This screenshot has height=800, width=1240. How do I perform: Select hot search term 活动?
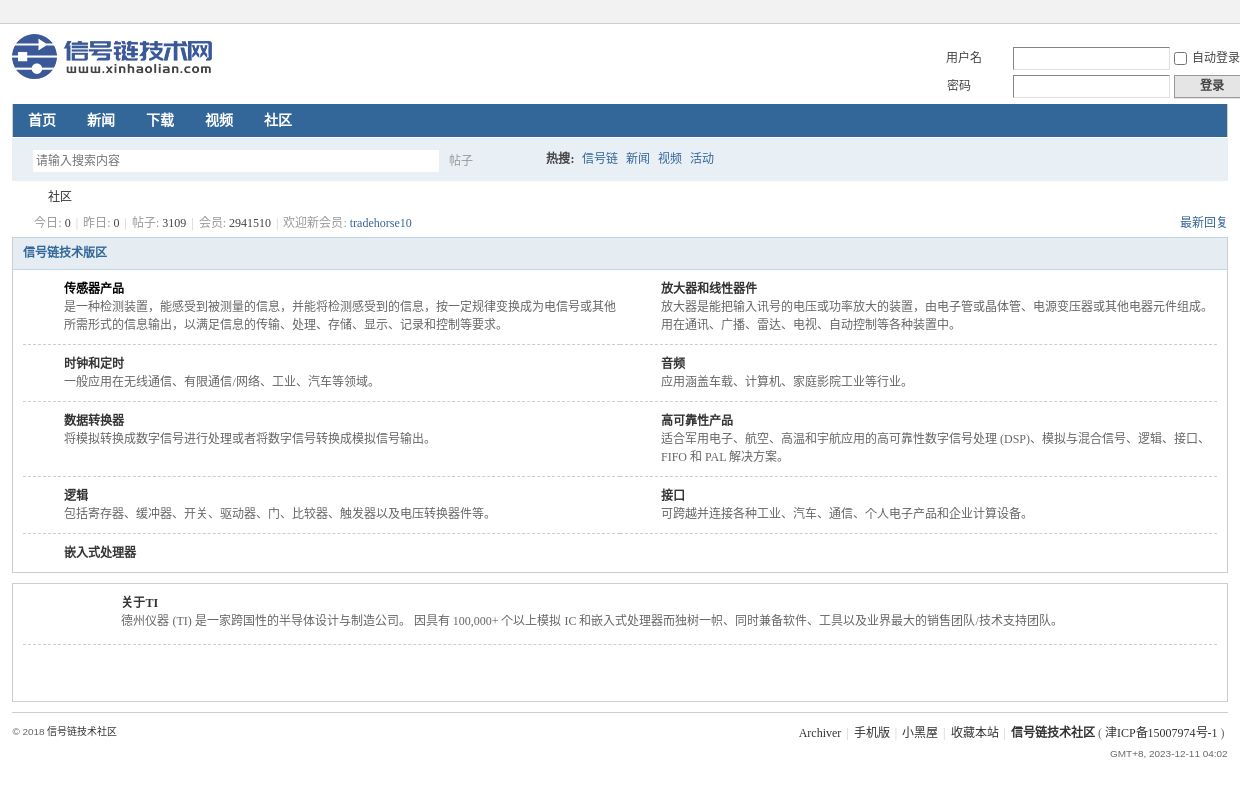(702, 159)
